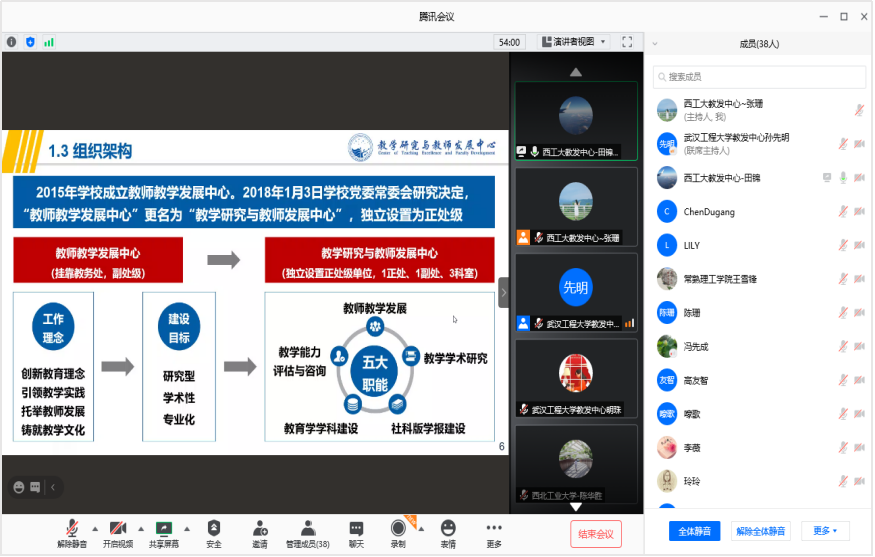Click the blue security shield icon
The height and width of the screenshot is (557, 875).
31,42
